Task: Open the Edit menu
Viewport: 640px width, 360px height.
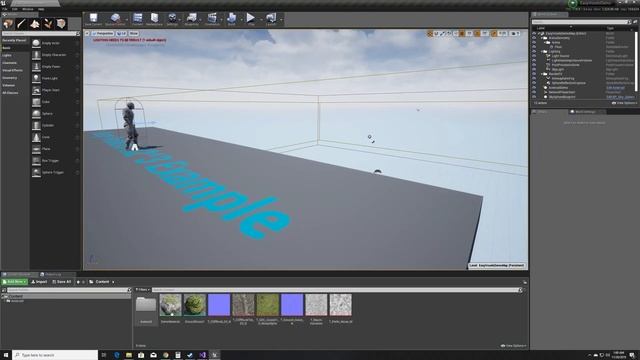Action: [15, 9]
